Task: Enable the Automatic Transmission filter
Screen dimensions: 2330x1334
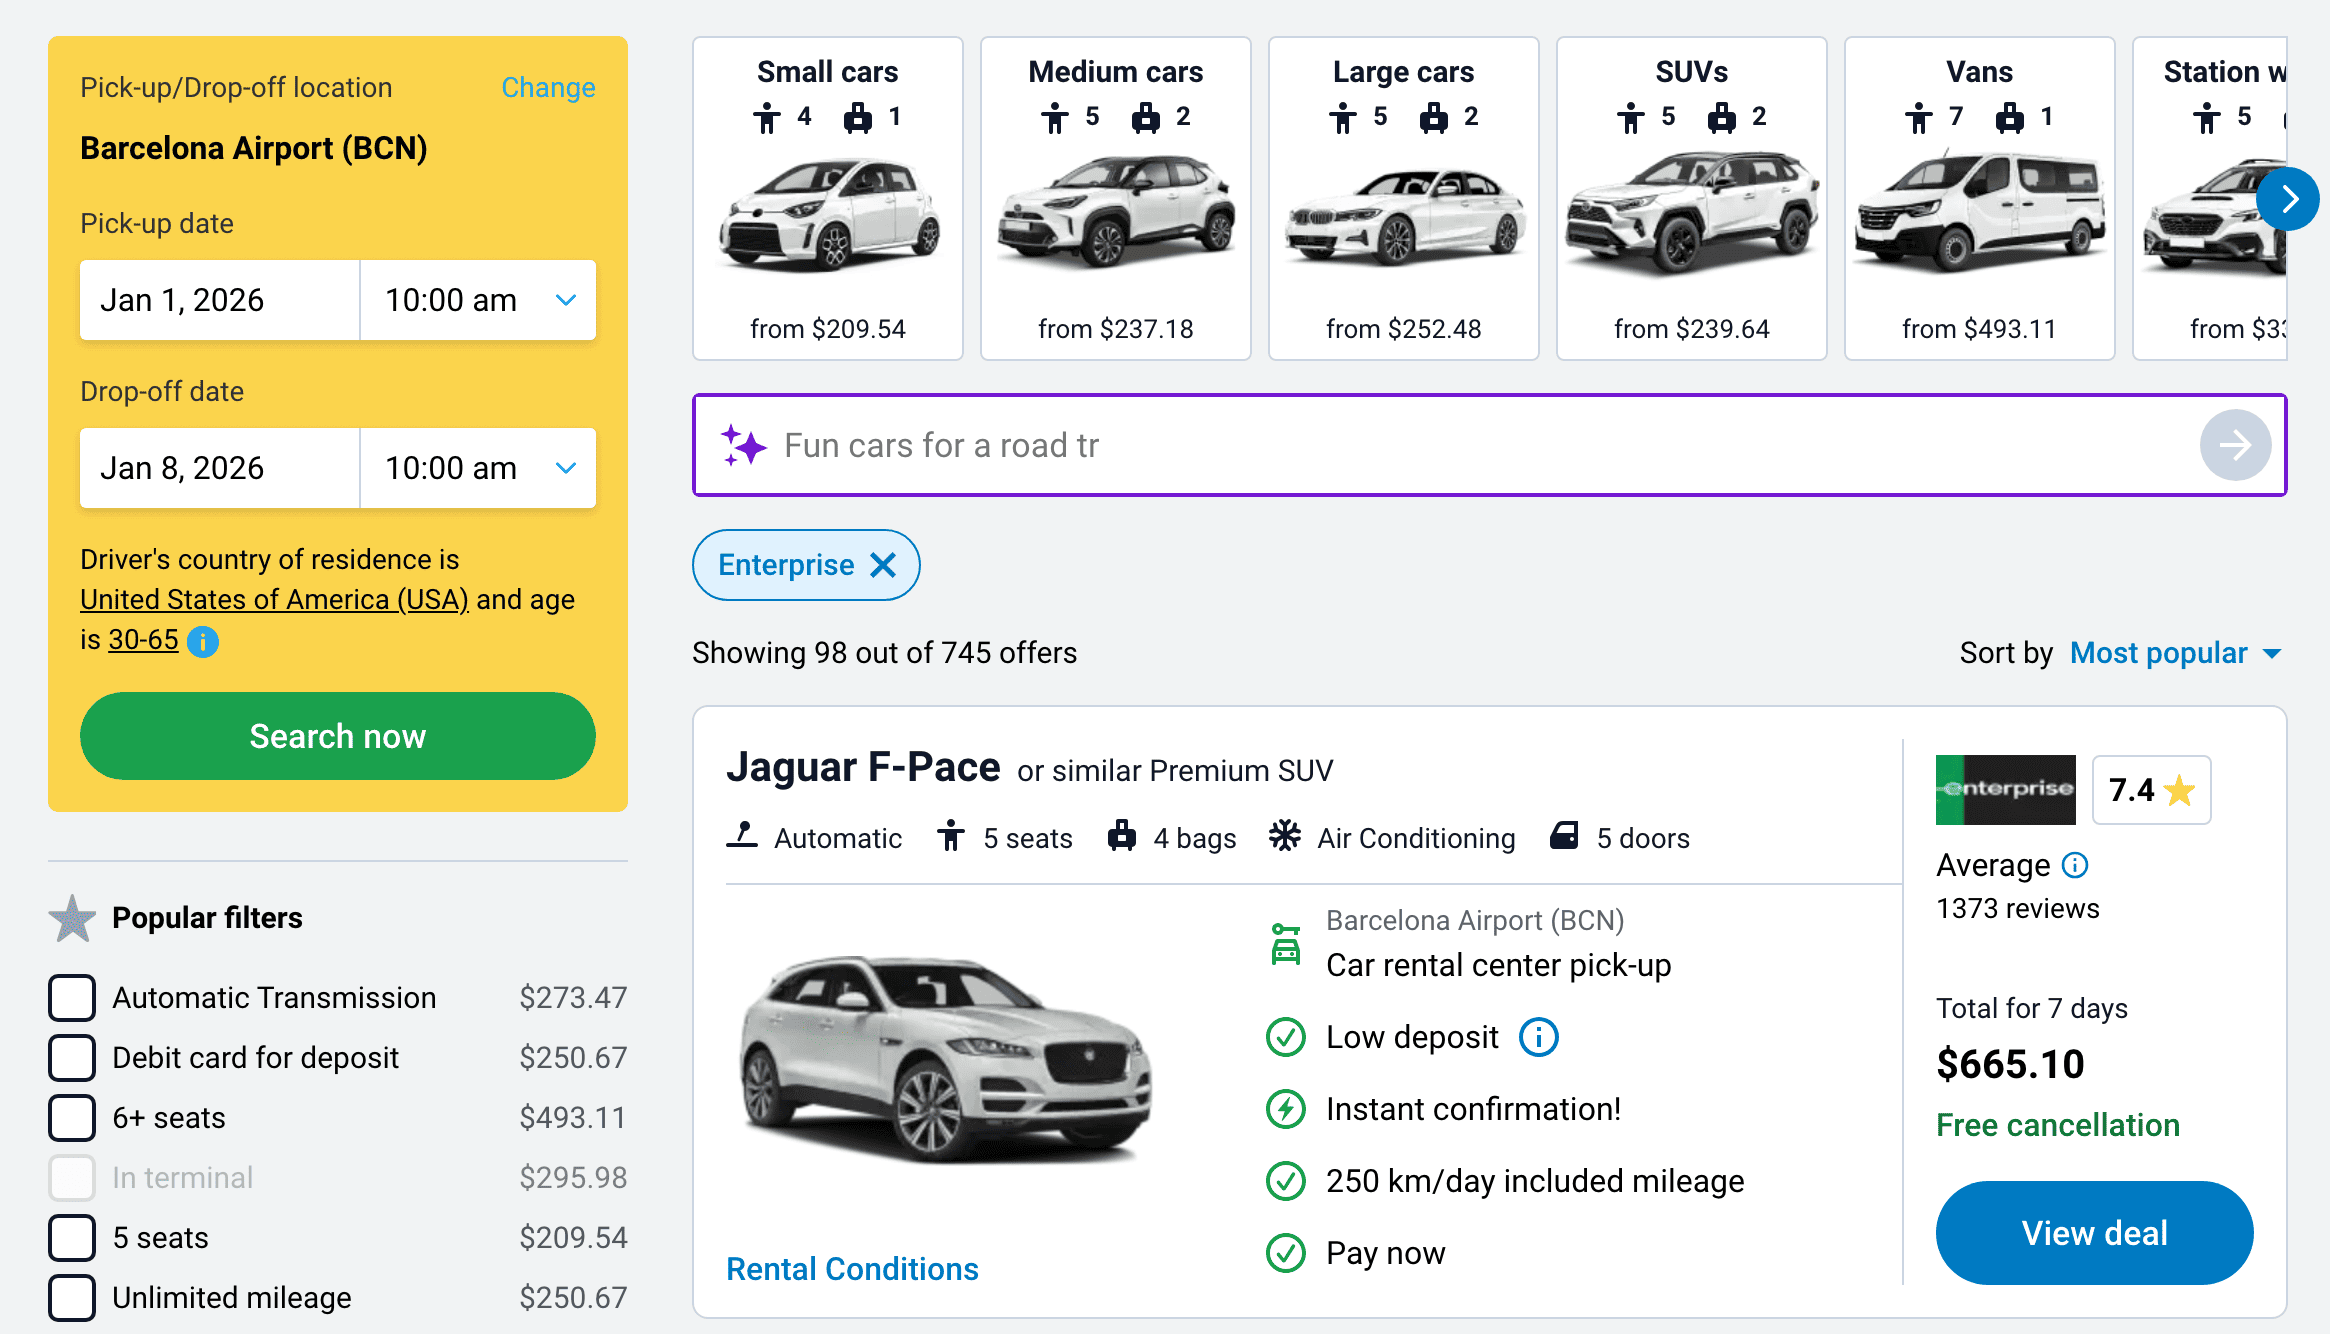Action: coord(72,998)
